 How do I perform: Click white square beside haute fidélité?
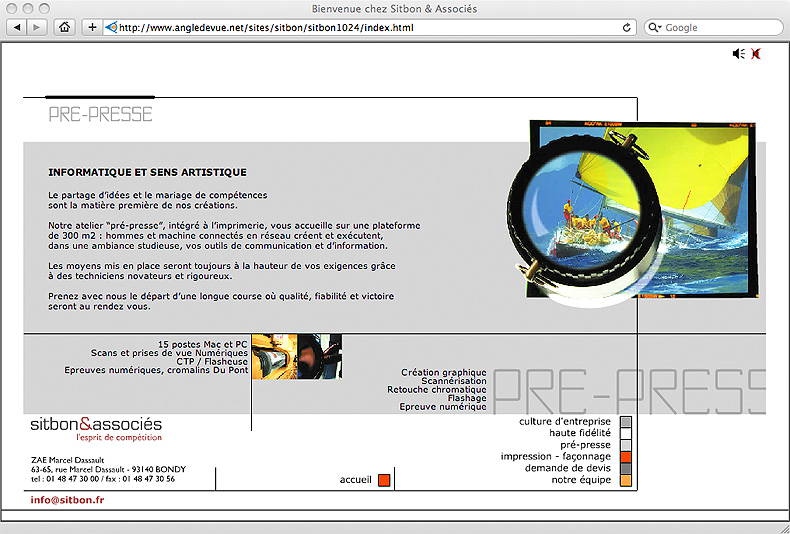tap(625, 433)
